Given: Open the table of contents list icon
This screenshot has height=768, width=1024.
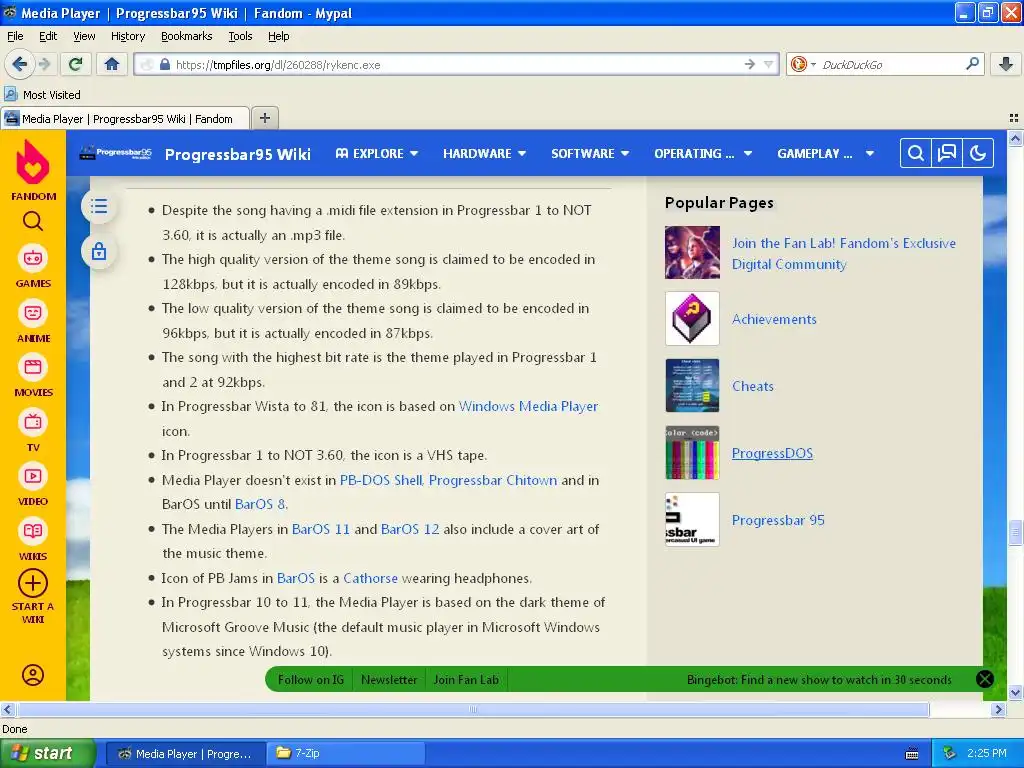Looking at the screenshot, I should pyautogui.click(x=99, y=206).
